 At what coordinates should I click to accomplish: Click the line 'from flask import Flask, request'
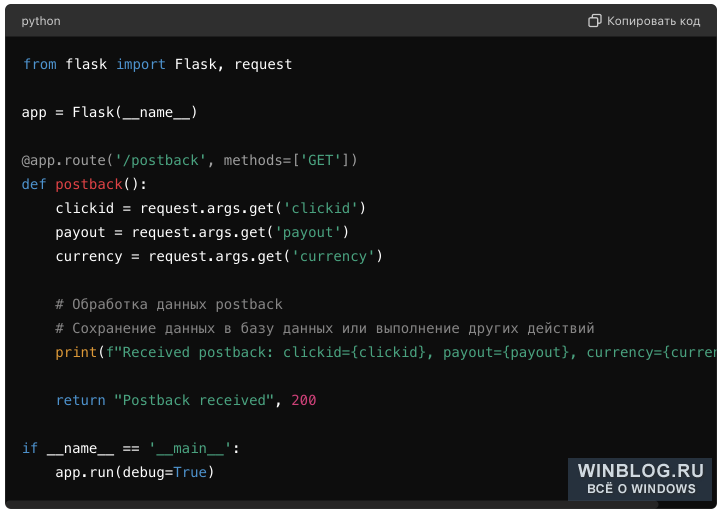pyautogui.click(x=157, y=64)
